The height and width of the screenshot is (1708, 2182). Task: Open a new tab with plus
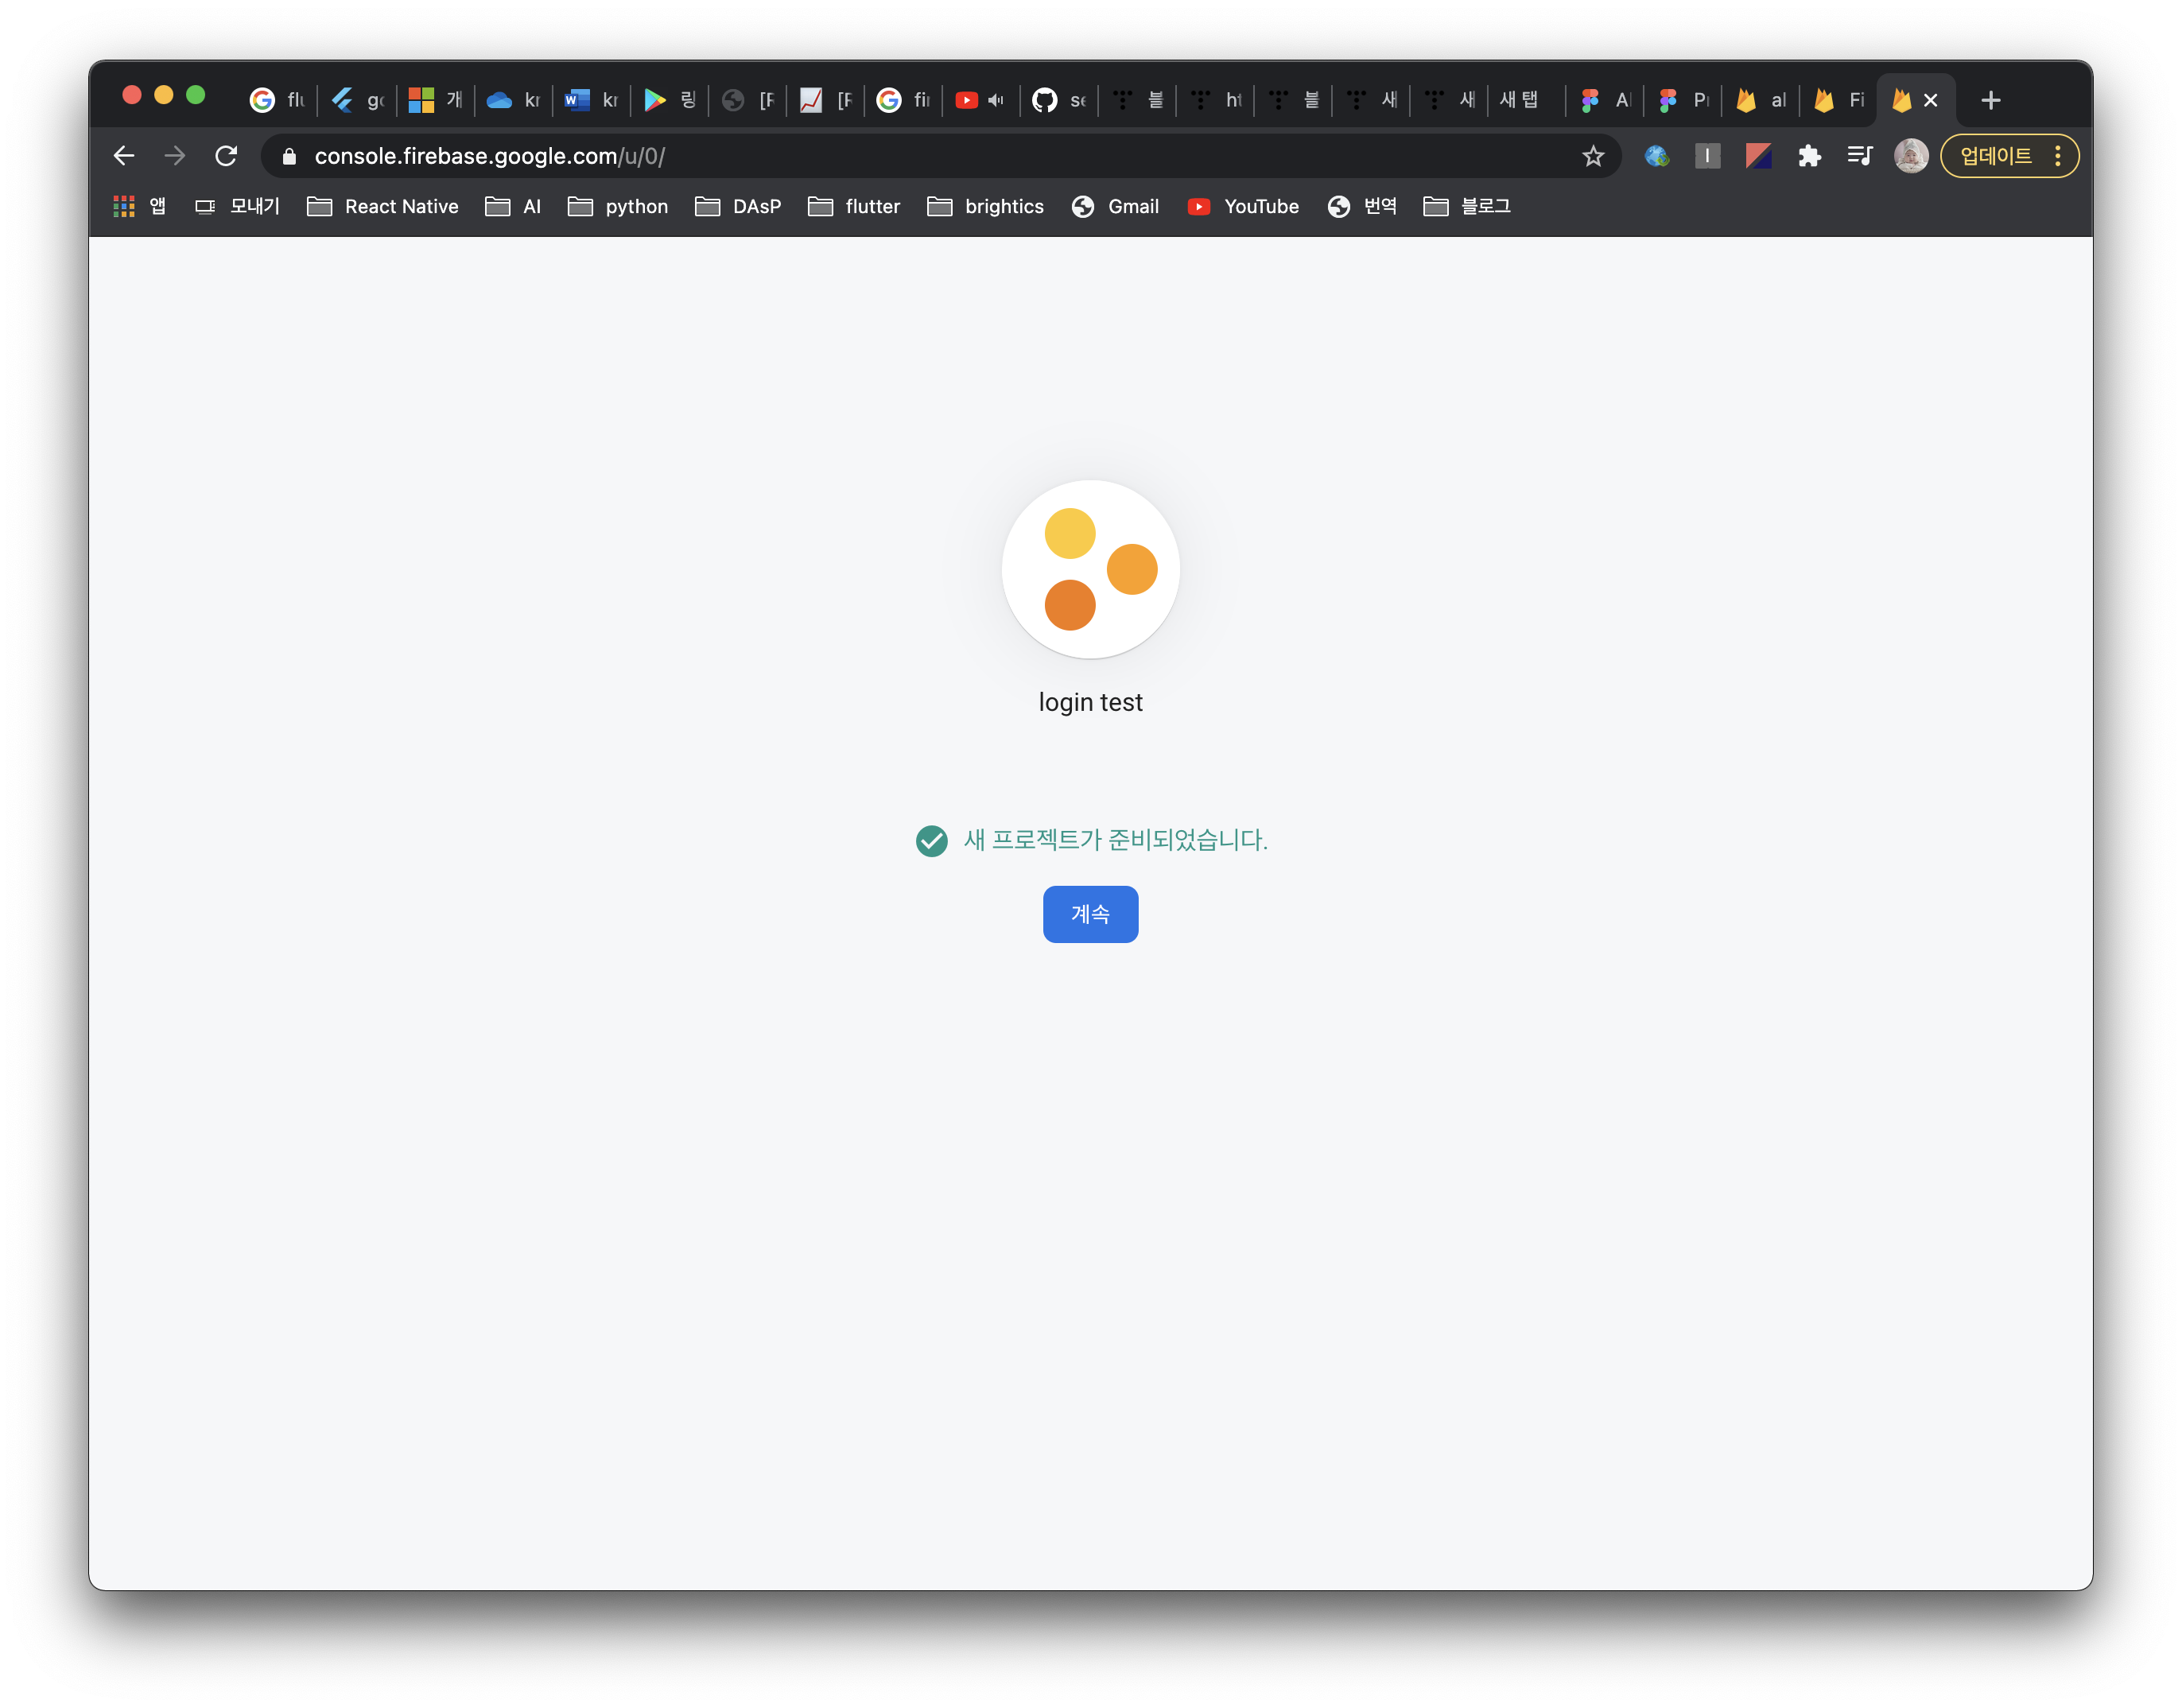[x=1991, y=100]
